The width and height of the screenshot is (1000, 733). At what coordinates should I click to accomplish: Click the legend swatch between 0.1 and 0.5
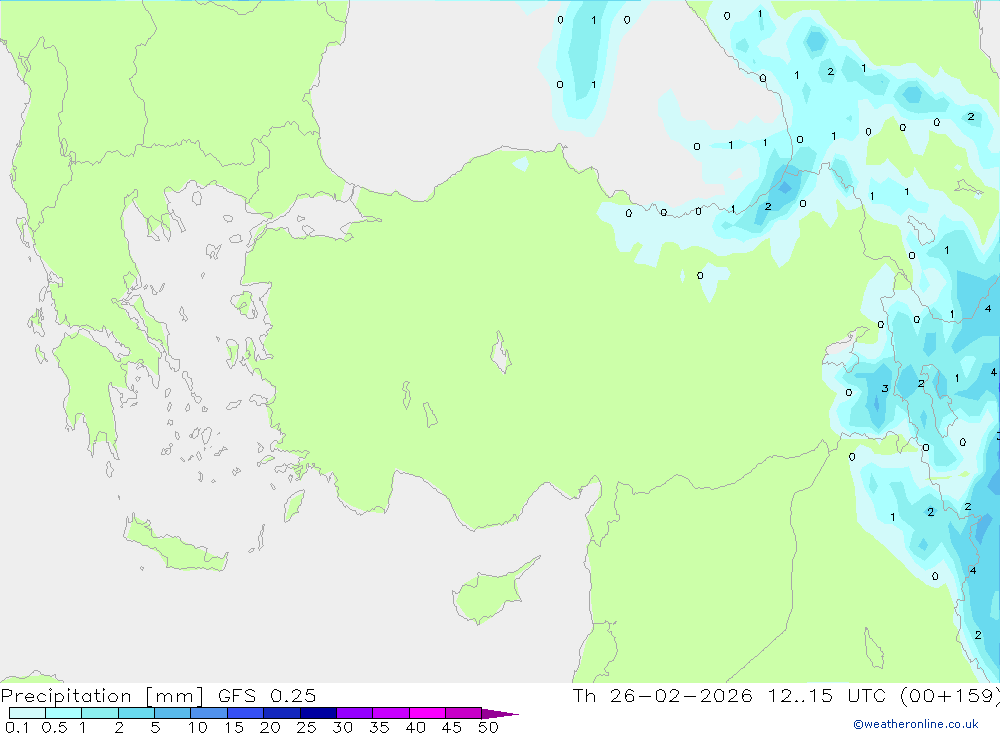[x=27, y=713]
